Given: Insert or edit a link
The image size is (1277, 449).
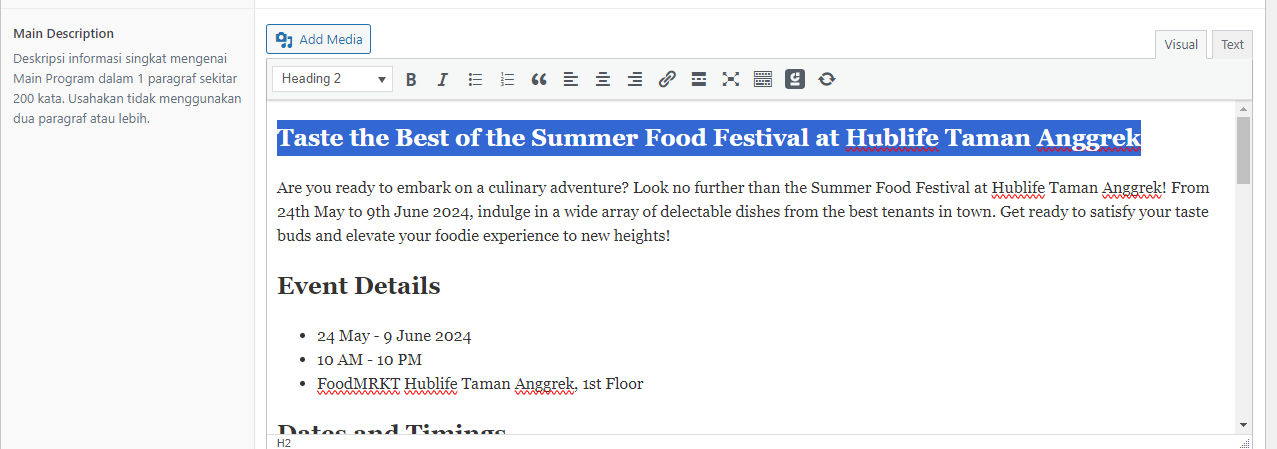Looking at the screenshot, I should click(667, 79).
